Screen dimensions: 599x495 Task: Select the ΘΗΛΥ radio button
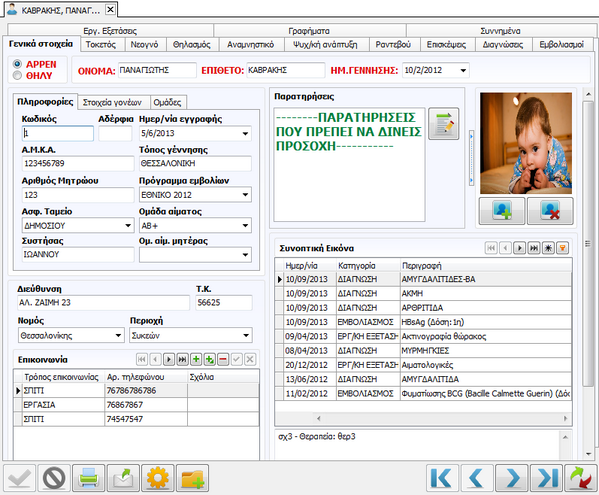click(17, 75)
